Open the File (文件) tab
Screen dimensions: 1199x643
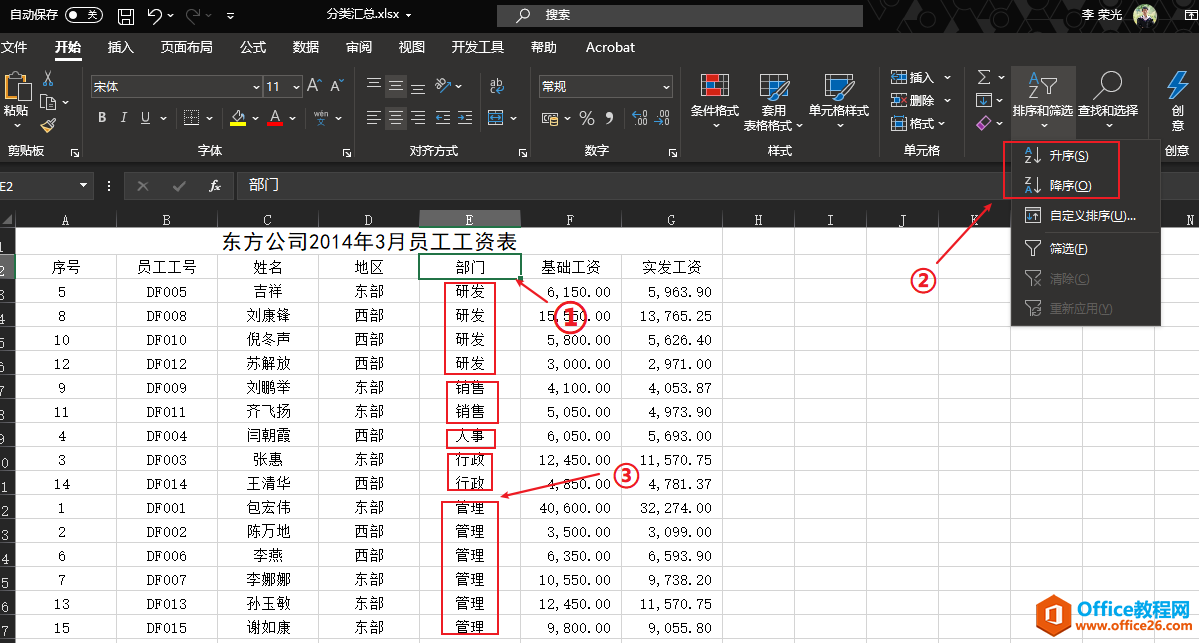[15, 47]
